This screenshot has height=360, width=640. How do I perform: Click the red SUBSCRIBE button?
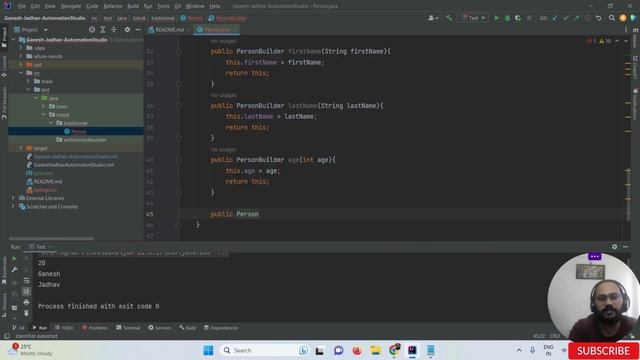click(x=603, y=351)
